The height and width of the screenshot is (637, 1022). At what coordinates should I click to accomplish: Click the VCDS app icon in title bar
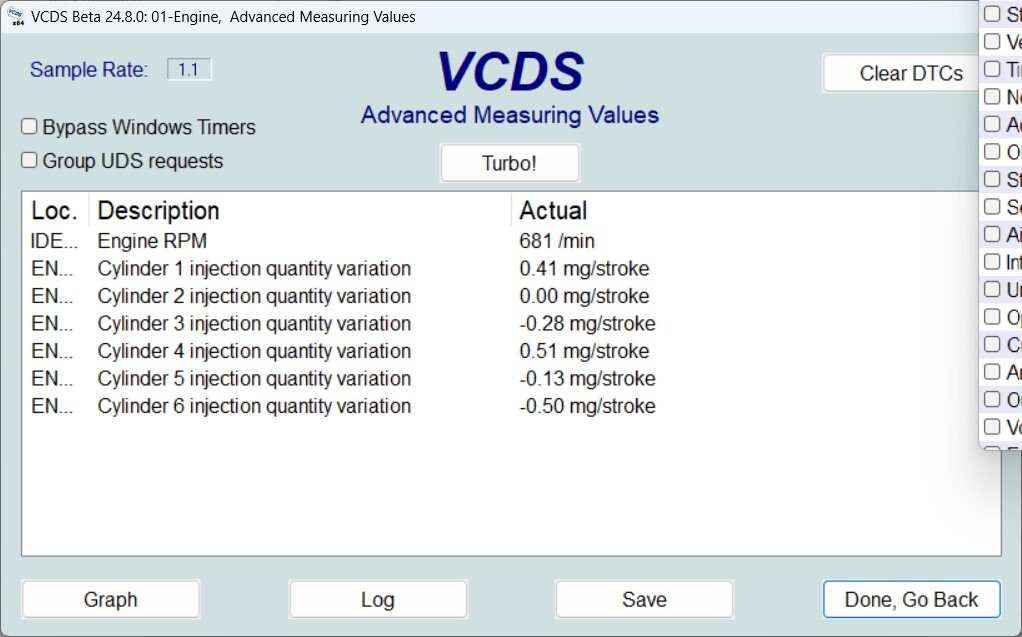(x=15, y=16)
